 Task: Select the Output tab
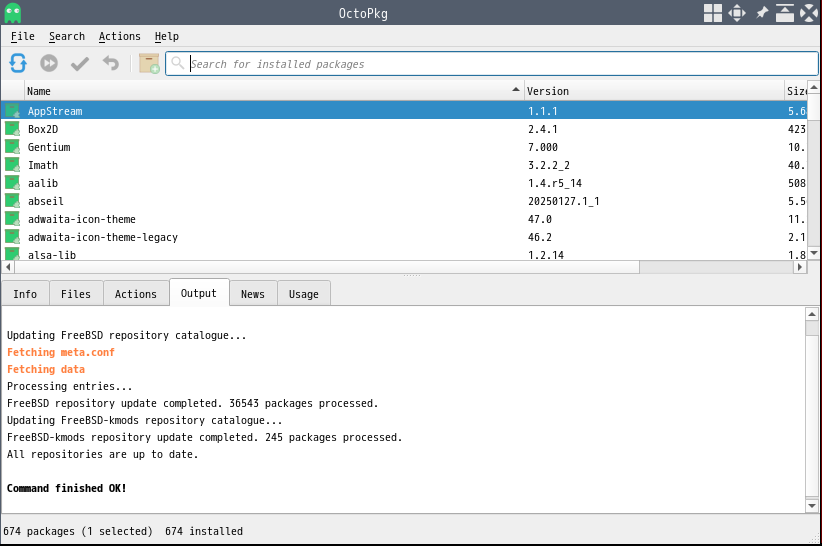tap(199, 293)
